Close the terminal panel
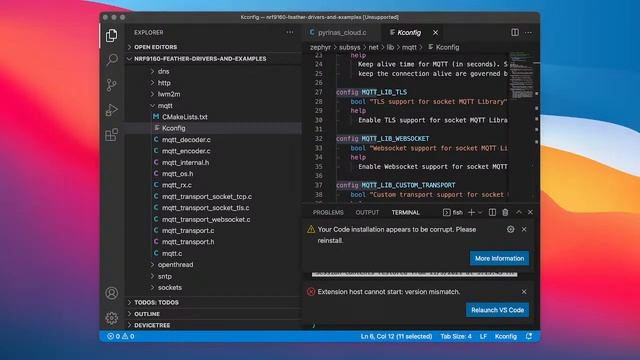The image size is (640, 360). click(530, 212)
